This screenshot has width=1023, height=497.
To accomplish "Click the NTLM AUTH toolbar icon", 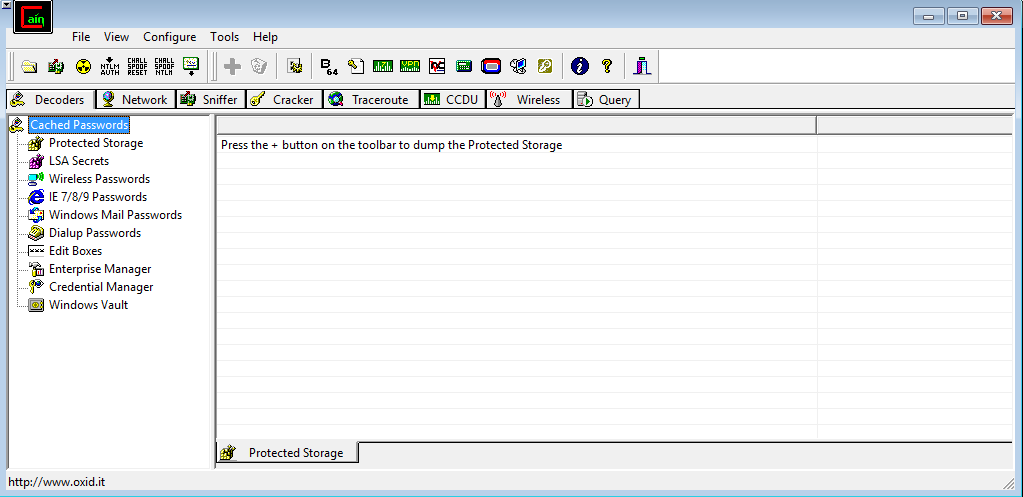I will (x=110, y=67).
